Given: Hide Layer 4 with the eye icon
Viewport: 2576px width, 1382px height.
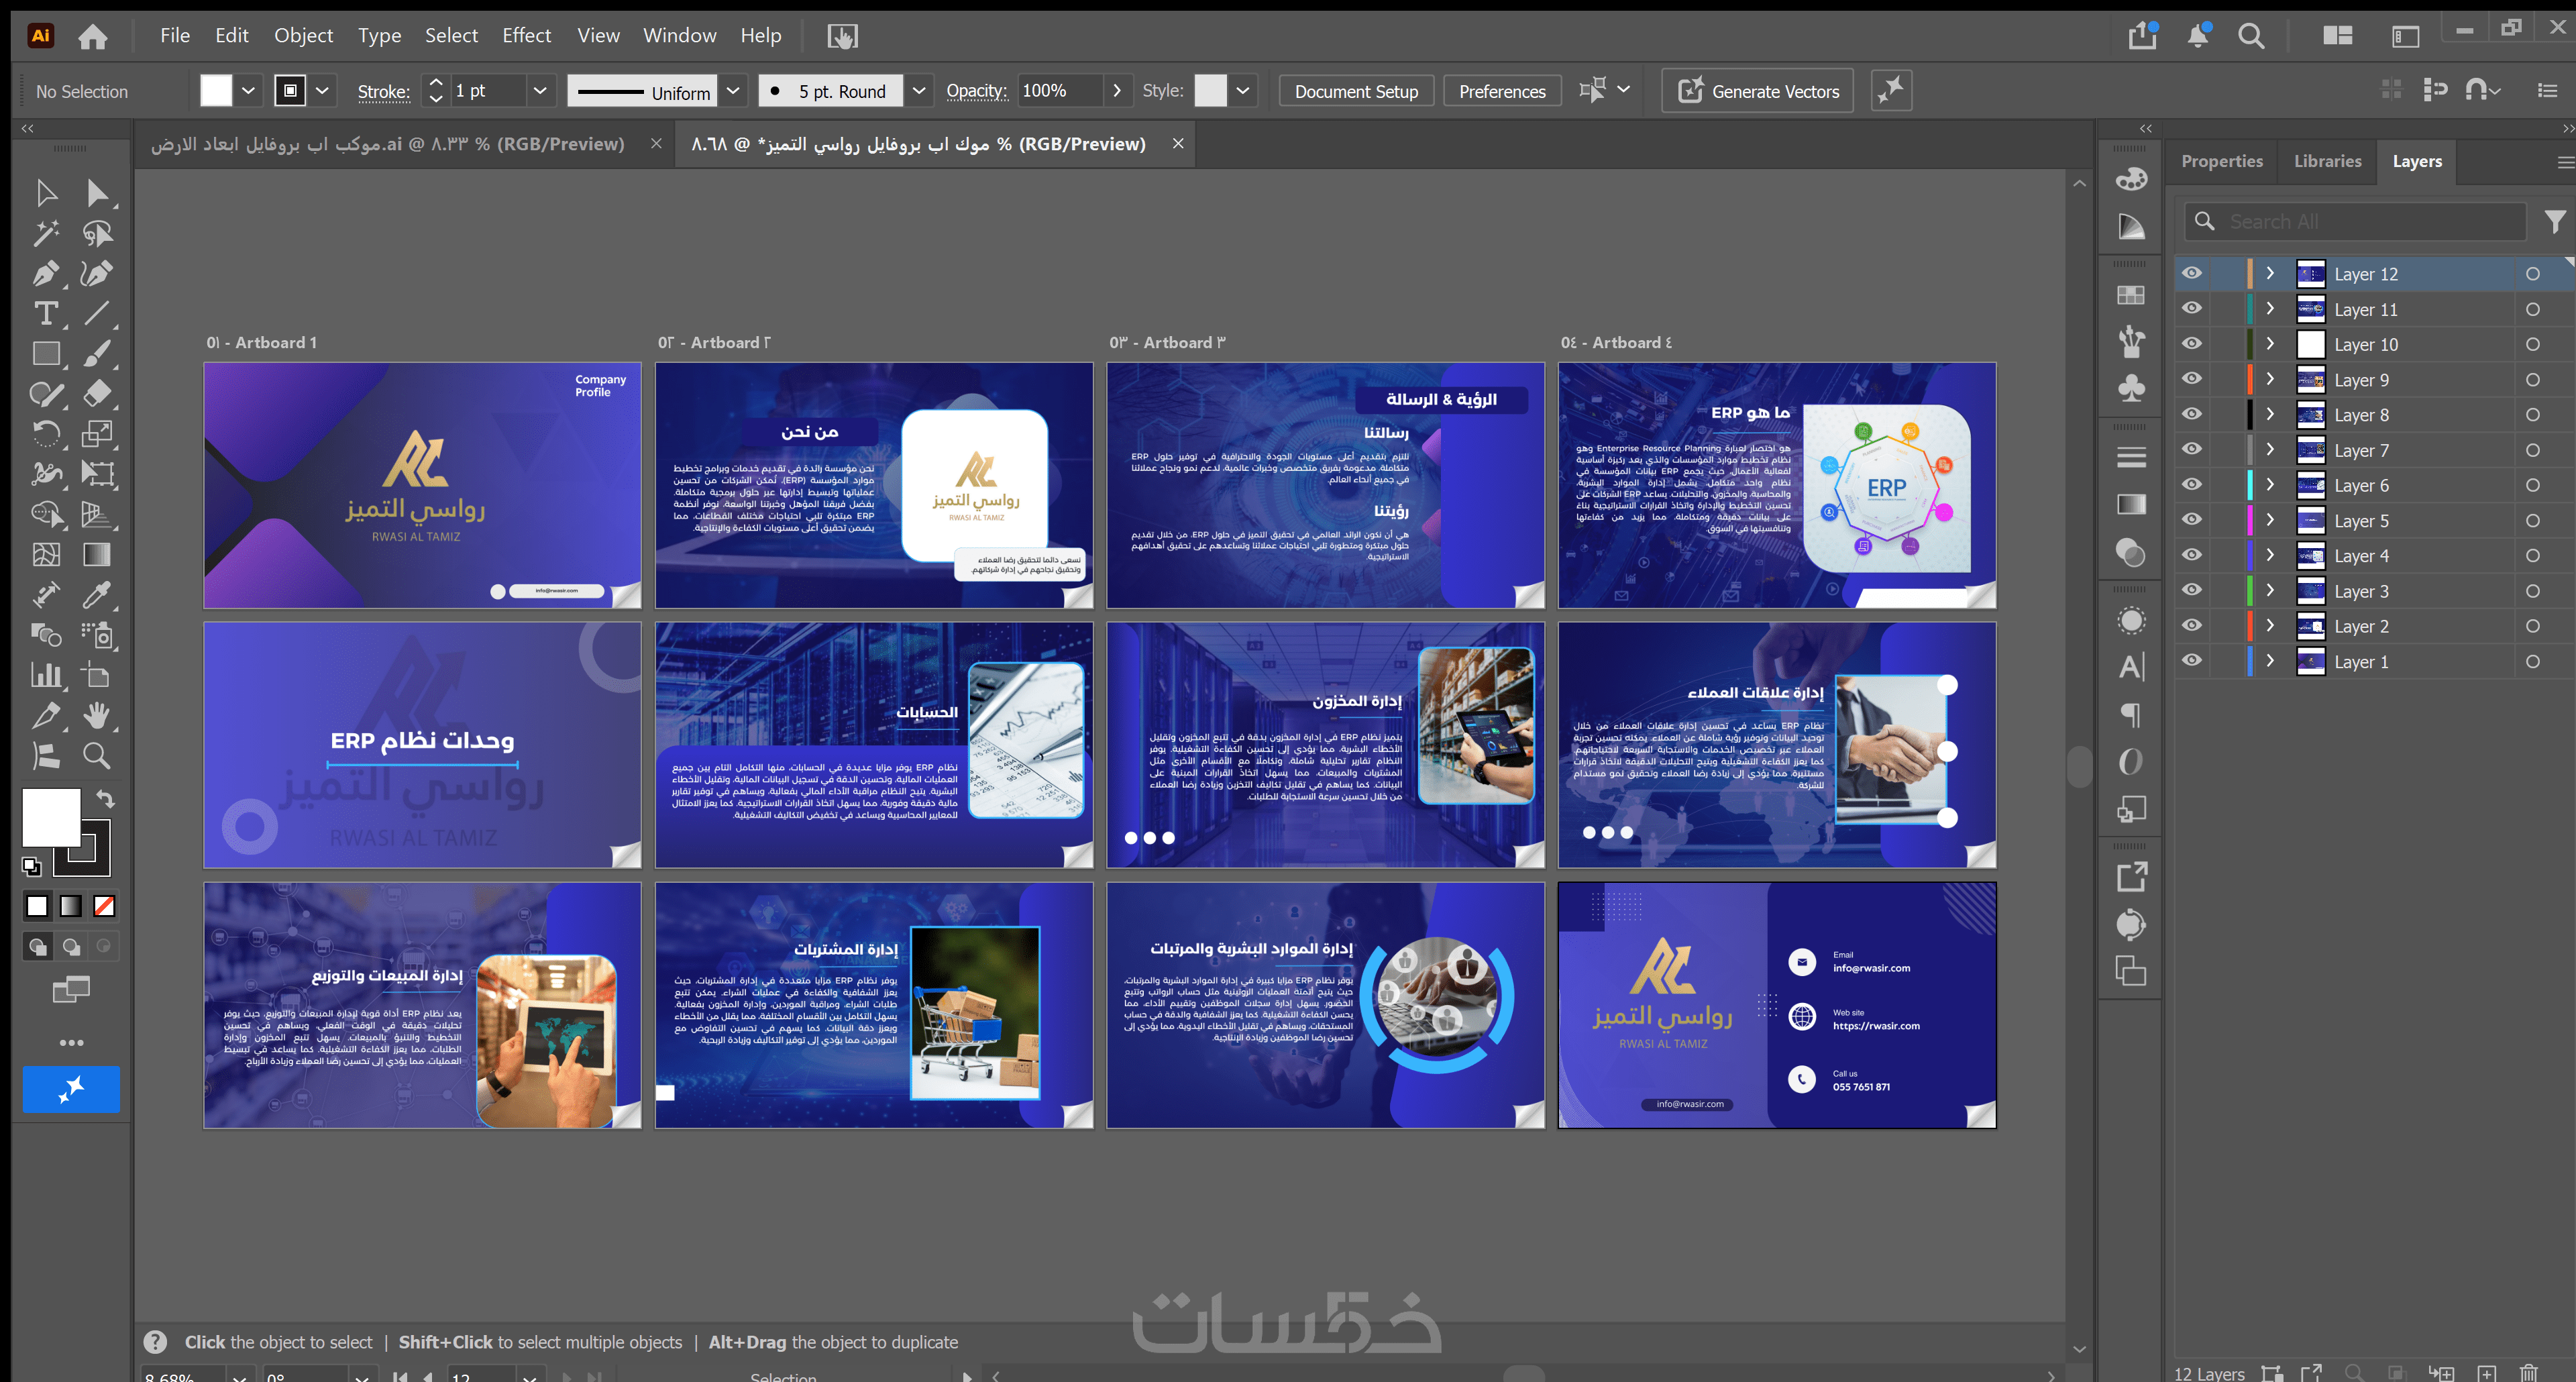Looking at the screenshot, I should click(x=2192, y=555).
